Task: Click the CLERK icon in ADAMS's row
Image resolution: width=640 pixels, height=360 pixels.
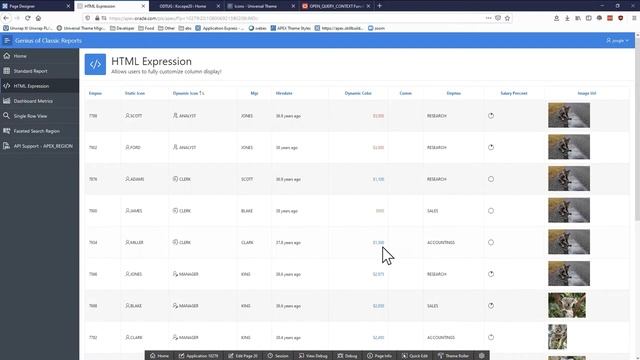Action: tap(175, 179)
